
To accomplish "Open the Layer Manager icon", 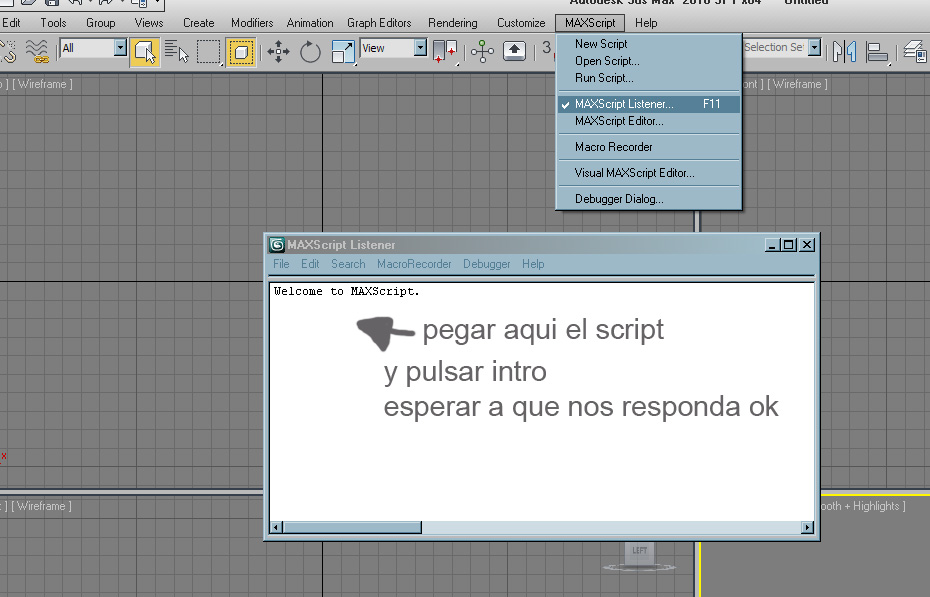I will coord(915,52).
